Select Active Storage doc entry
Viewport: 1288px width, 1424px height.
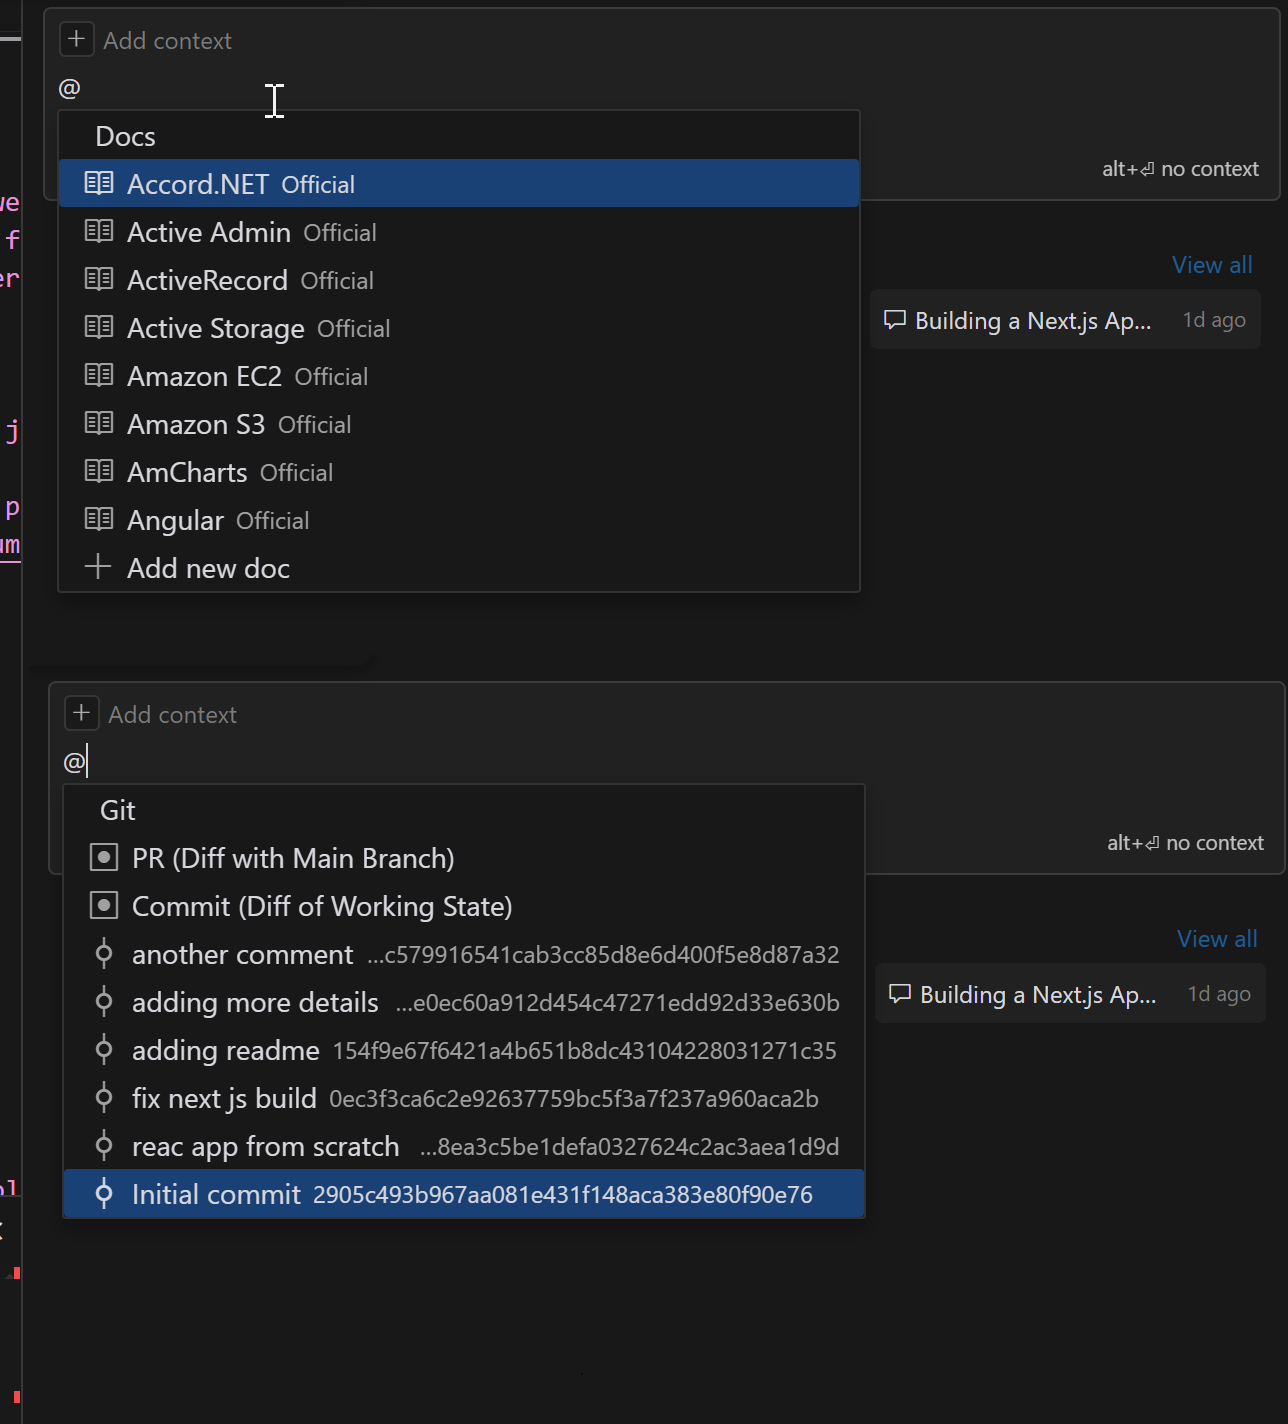click(x=459, y=328)
